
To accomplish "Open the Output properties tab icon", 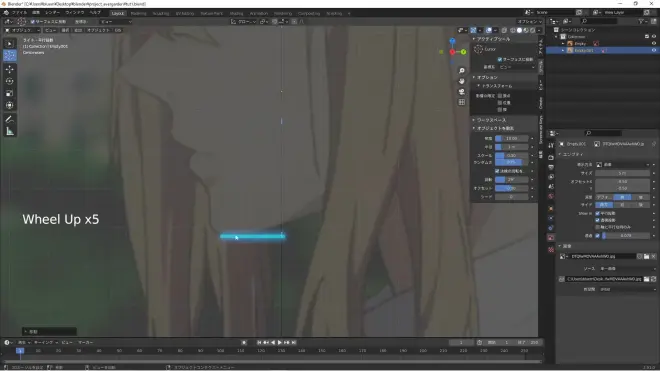I will click(551, 167).
